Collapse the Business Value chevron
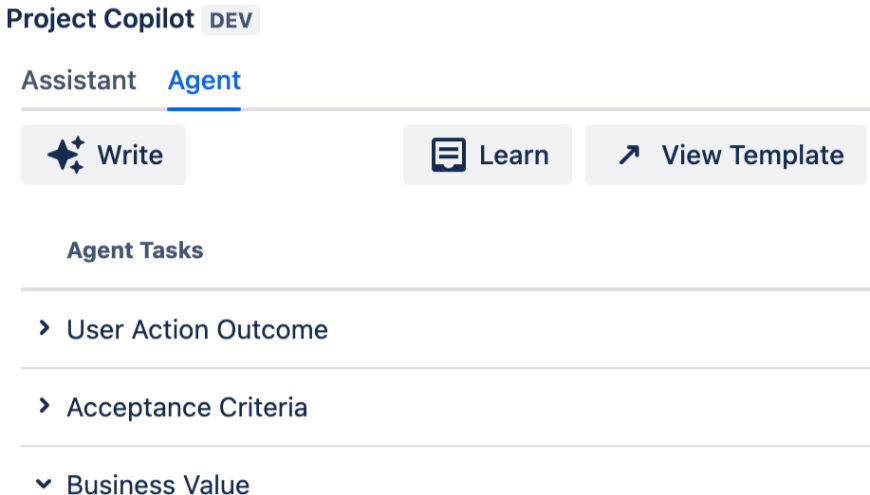 pyautogui.click(x=43, y=484)
